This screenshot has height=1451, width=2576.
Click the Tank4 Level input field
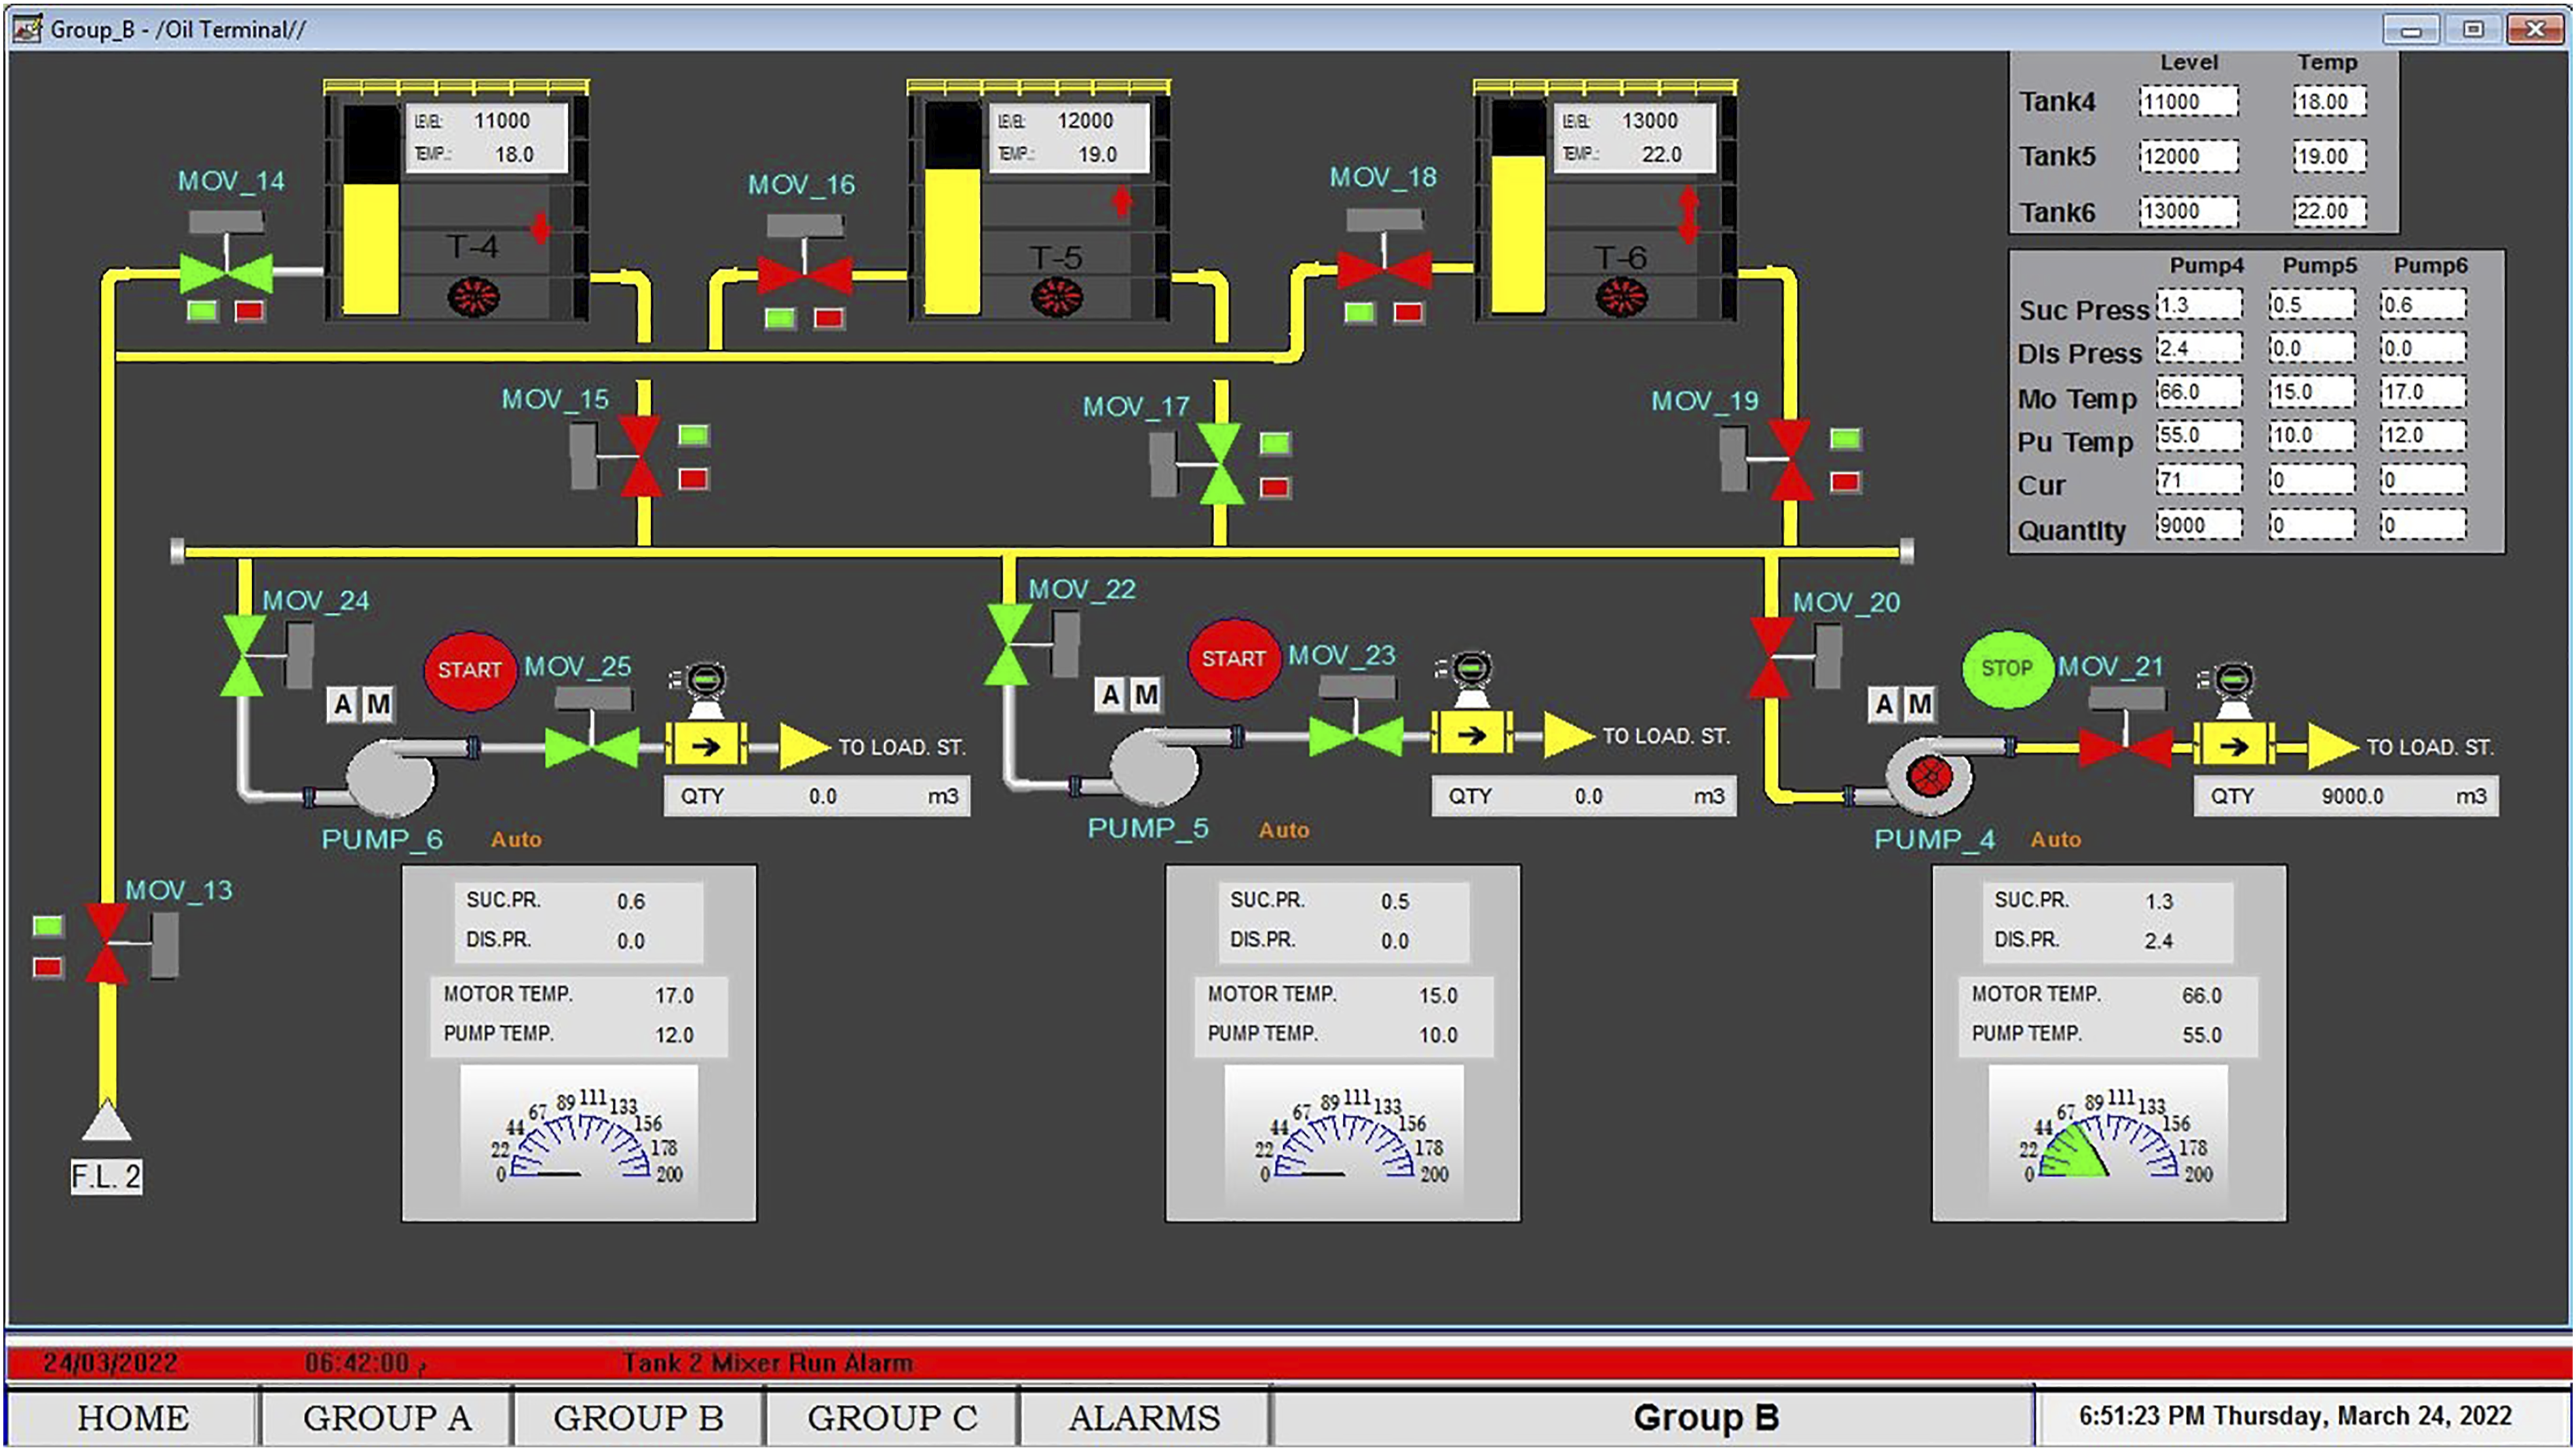2188,101
